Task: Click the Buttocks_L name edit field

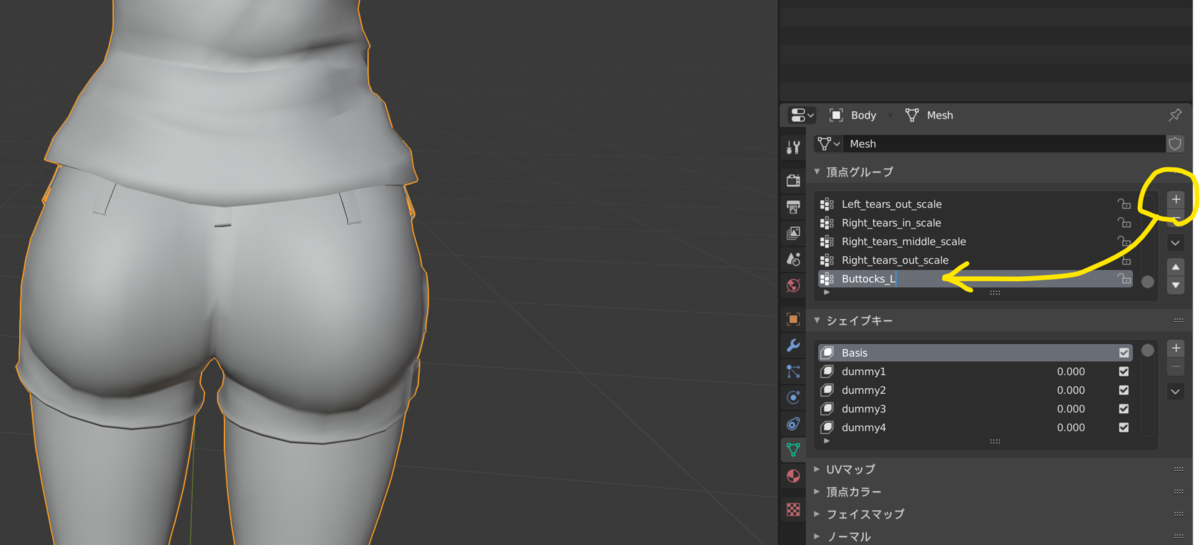Action: (x=976, y=279)
